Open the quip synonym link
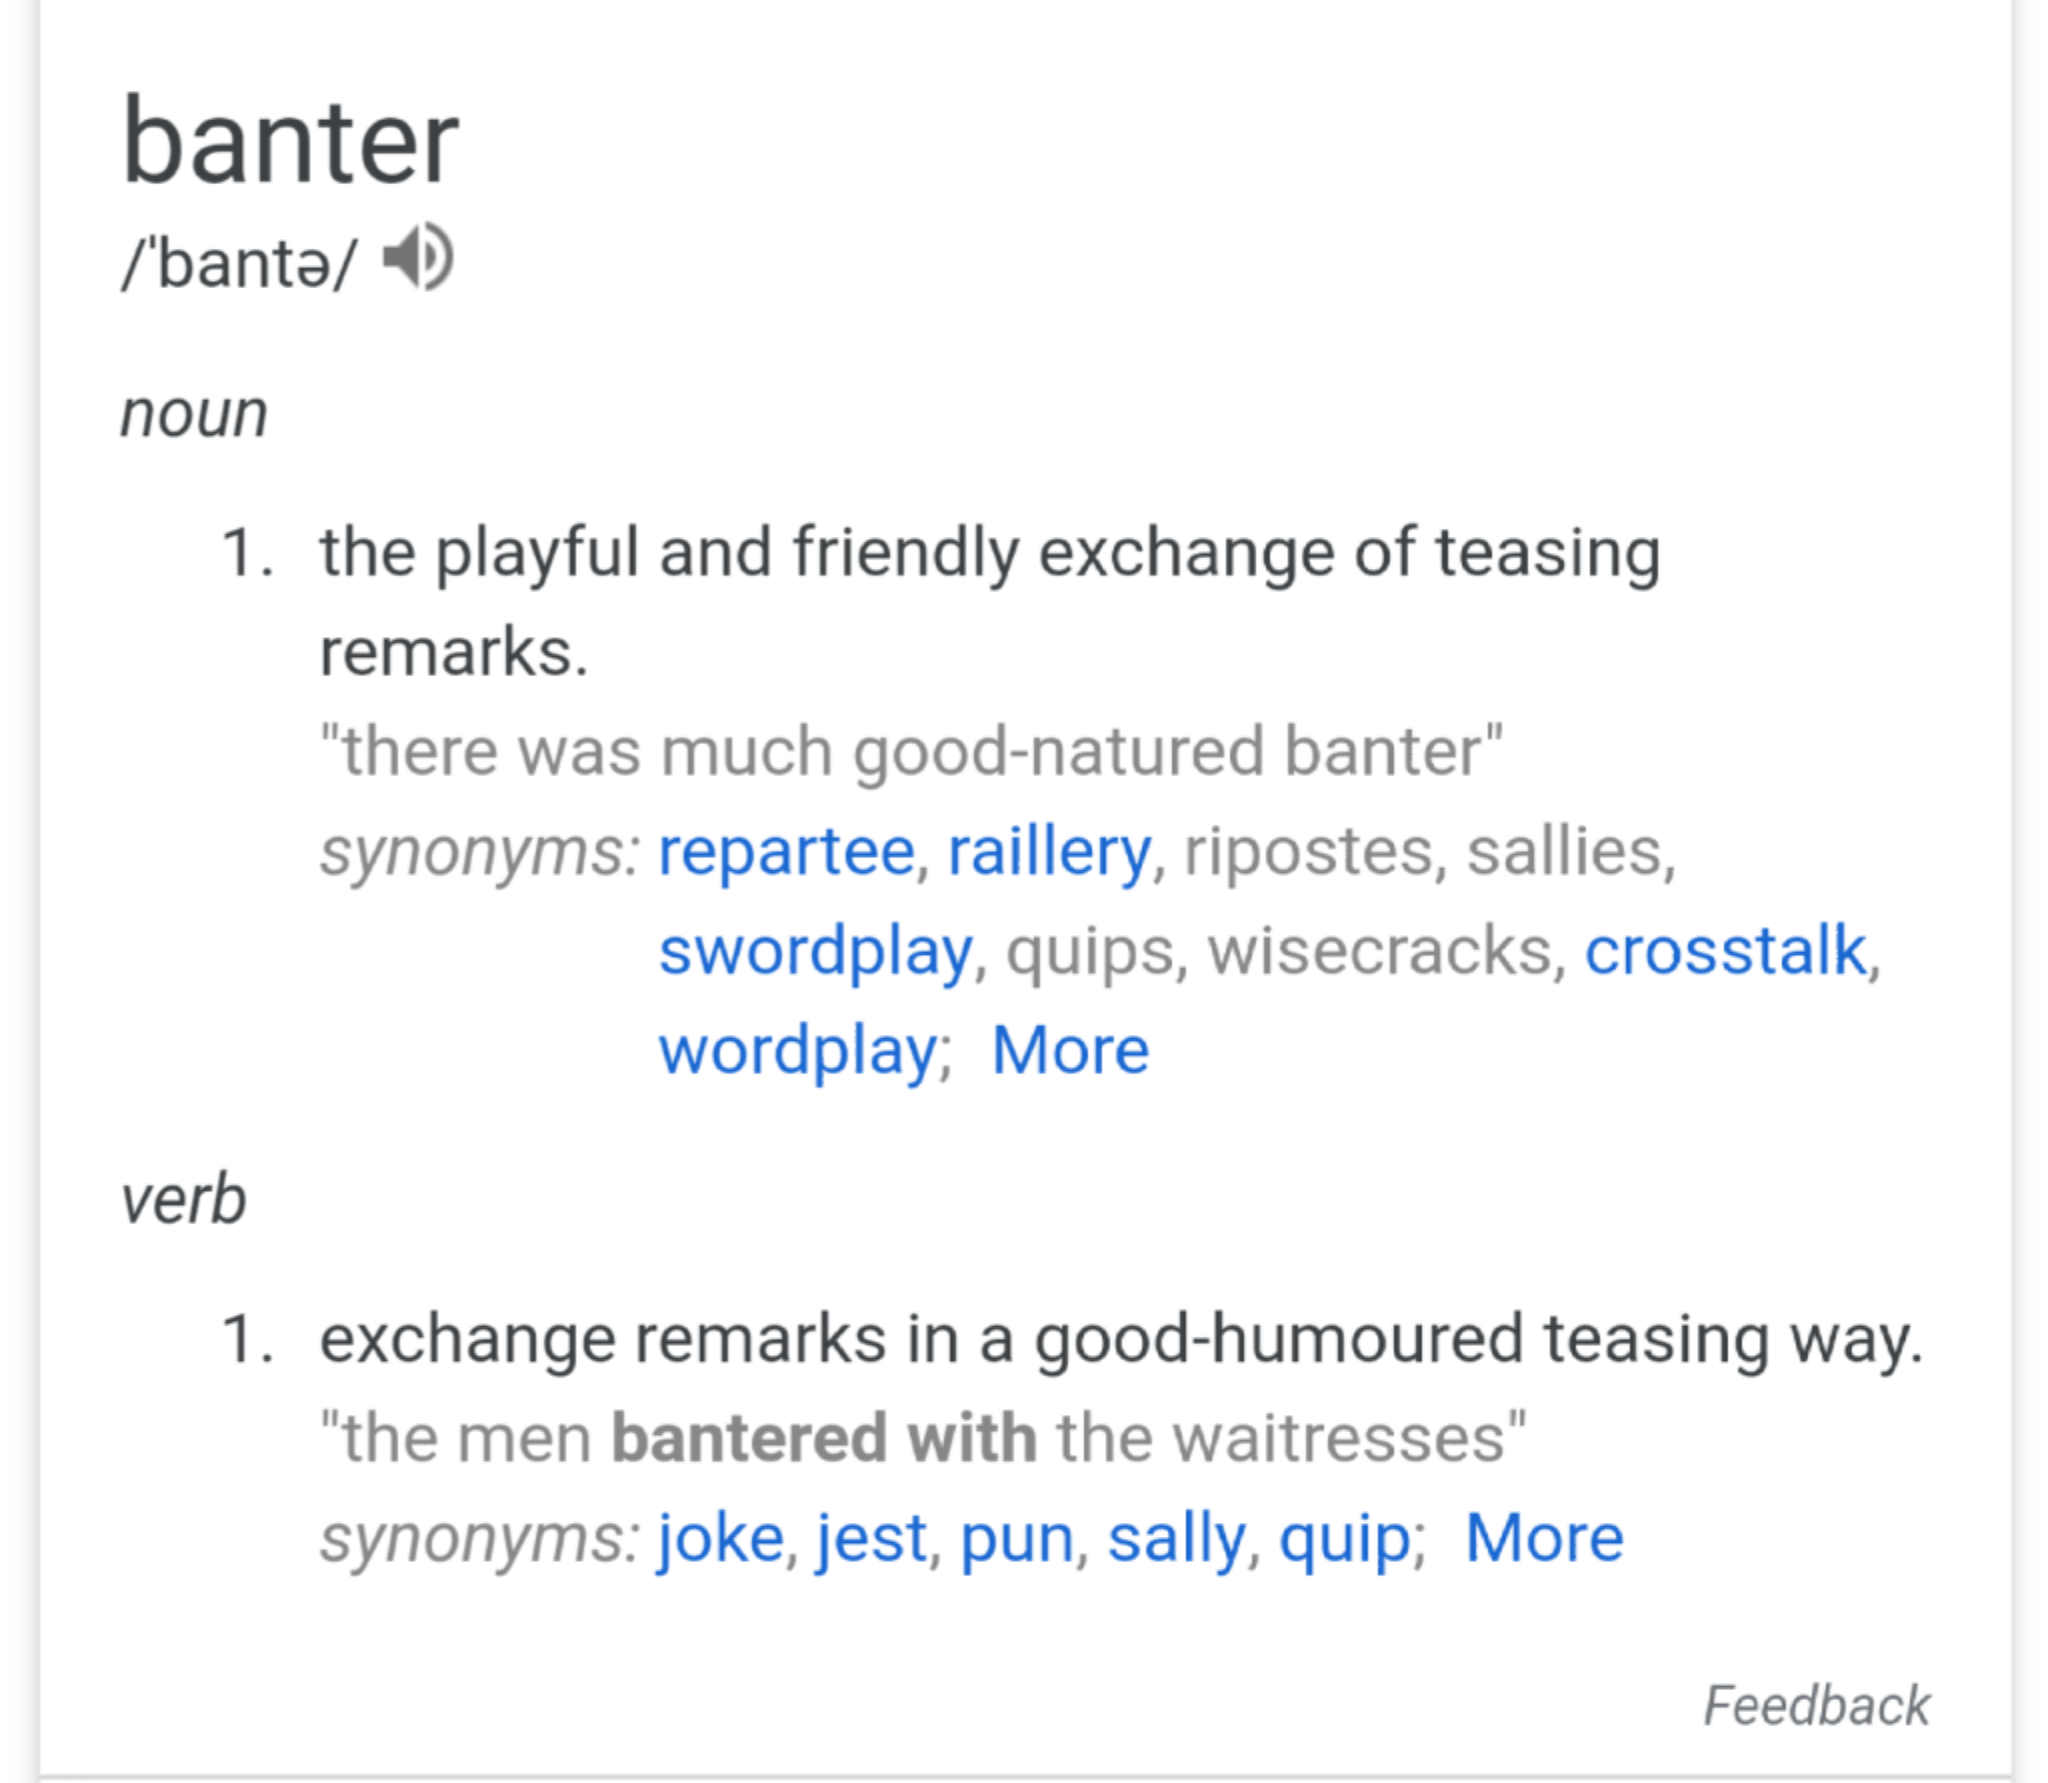 (x=1345, y=1537)
